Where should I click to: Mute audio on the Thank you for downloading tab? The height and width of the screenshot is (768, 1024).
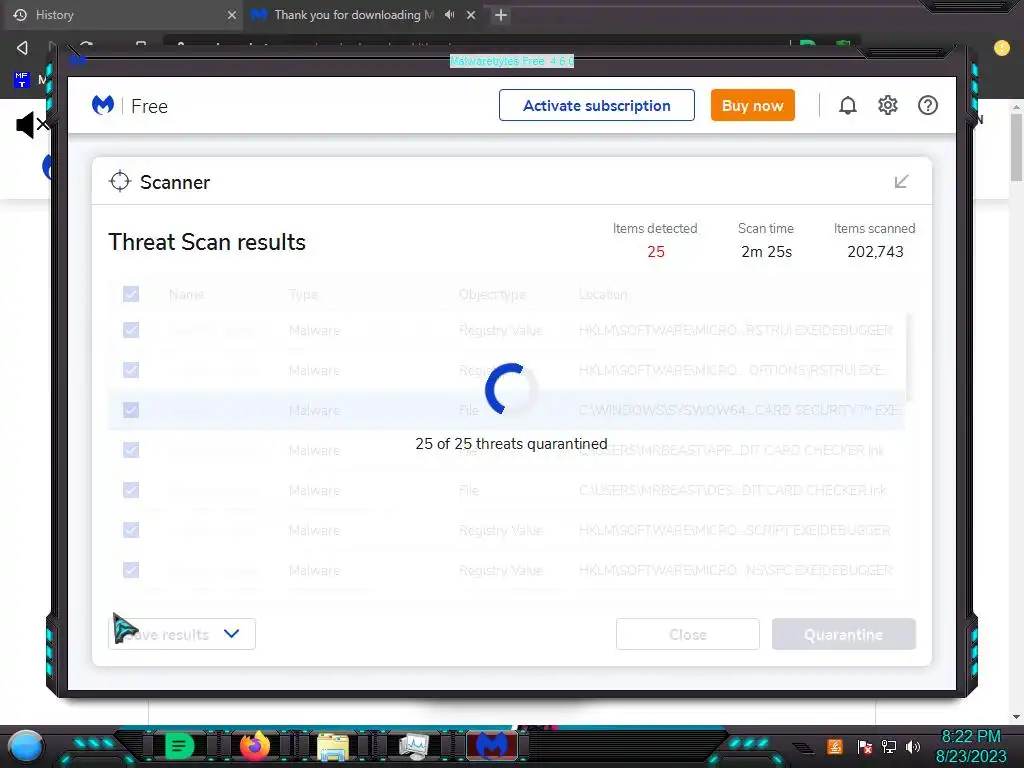click(449, 14)
